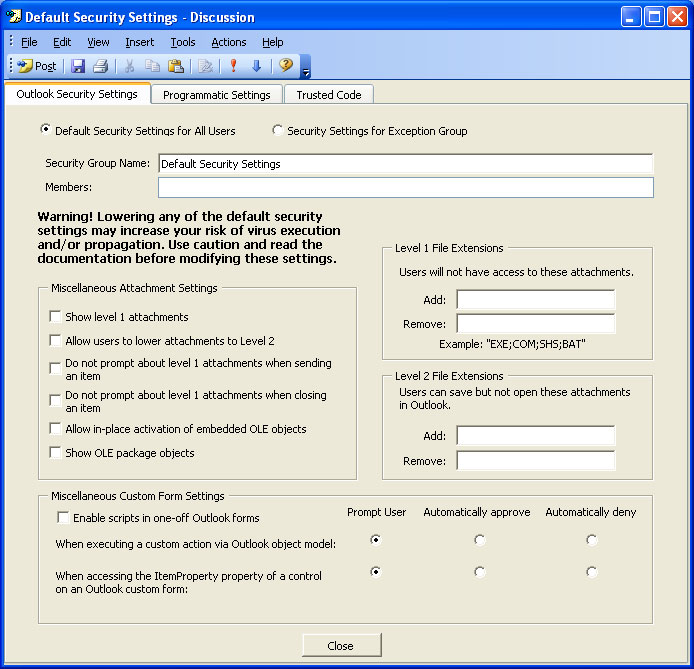Check Do not prompt when closing an item
This screenshot has width=694, height=669.
pyautogui.click(x=55, y=400)
